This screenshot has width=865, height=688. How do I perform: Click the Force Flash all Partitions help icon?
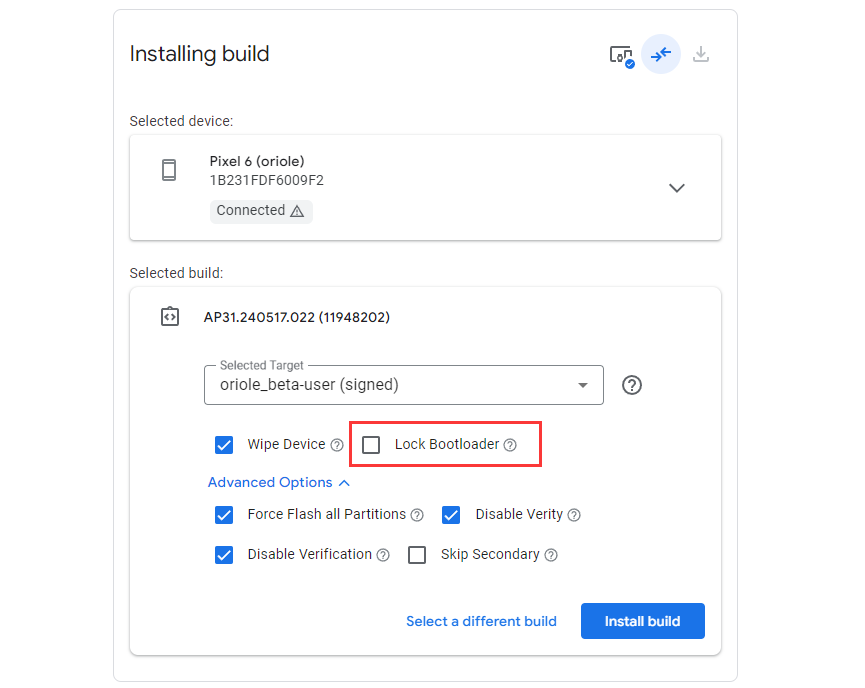(x=417, y=515)
